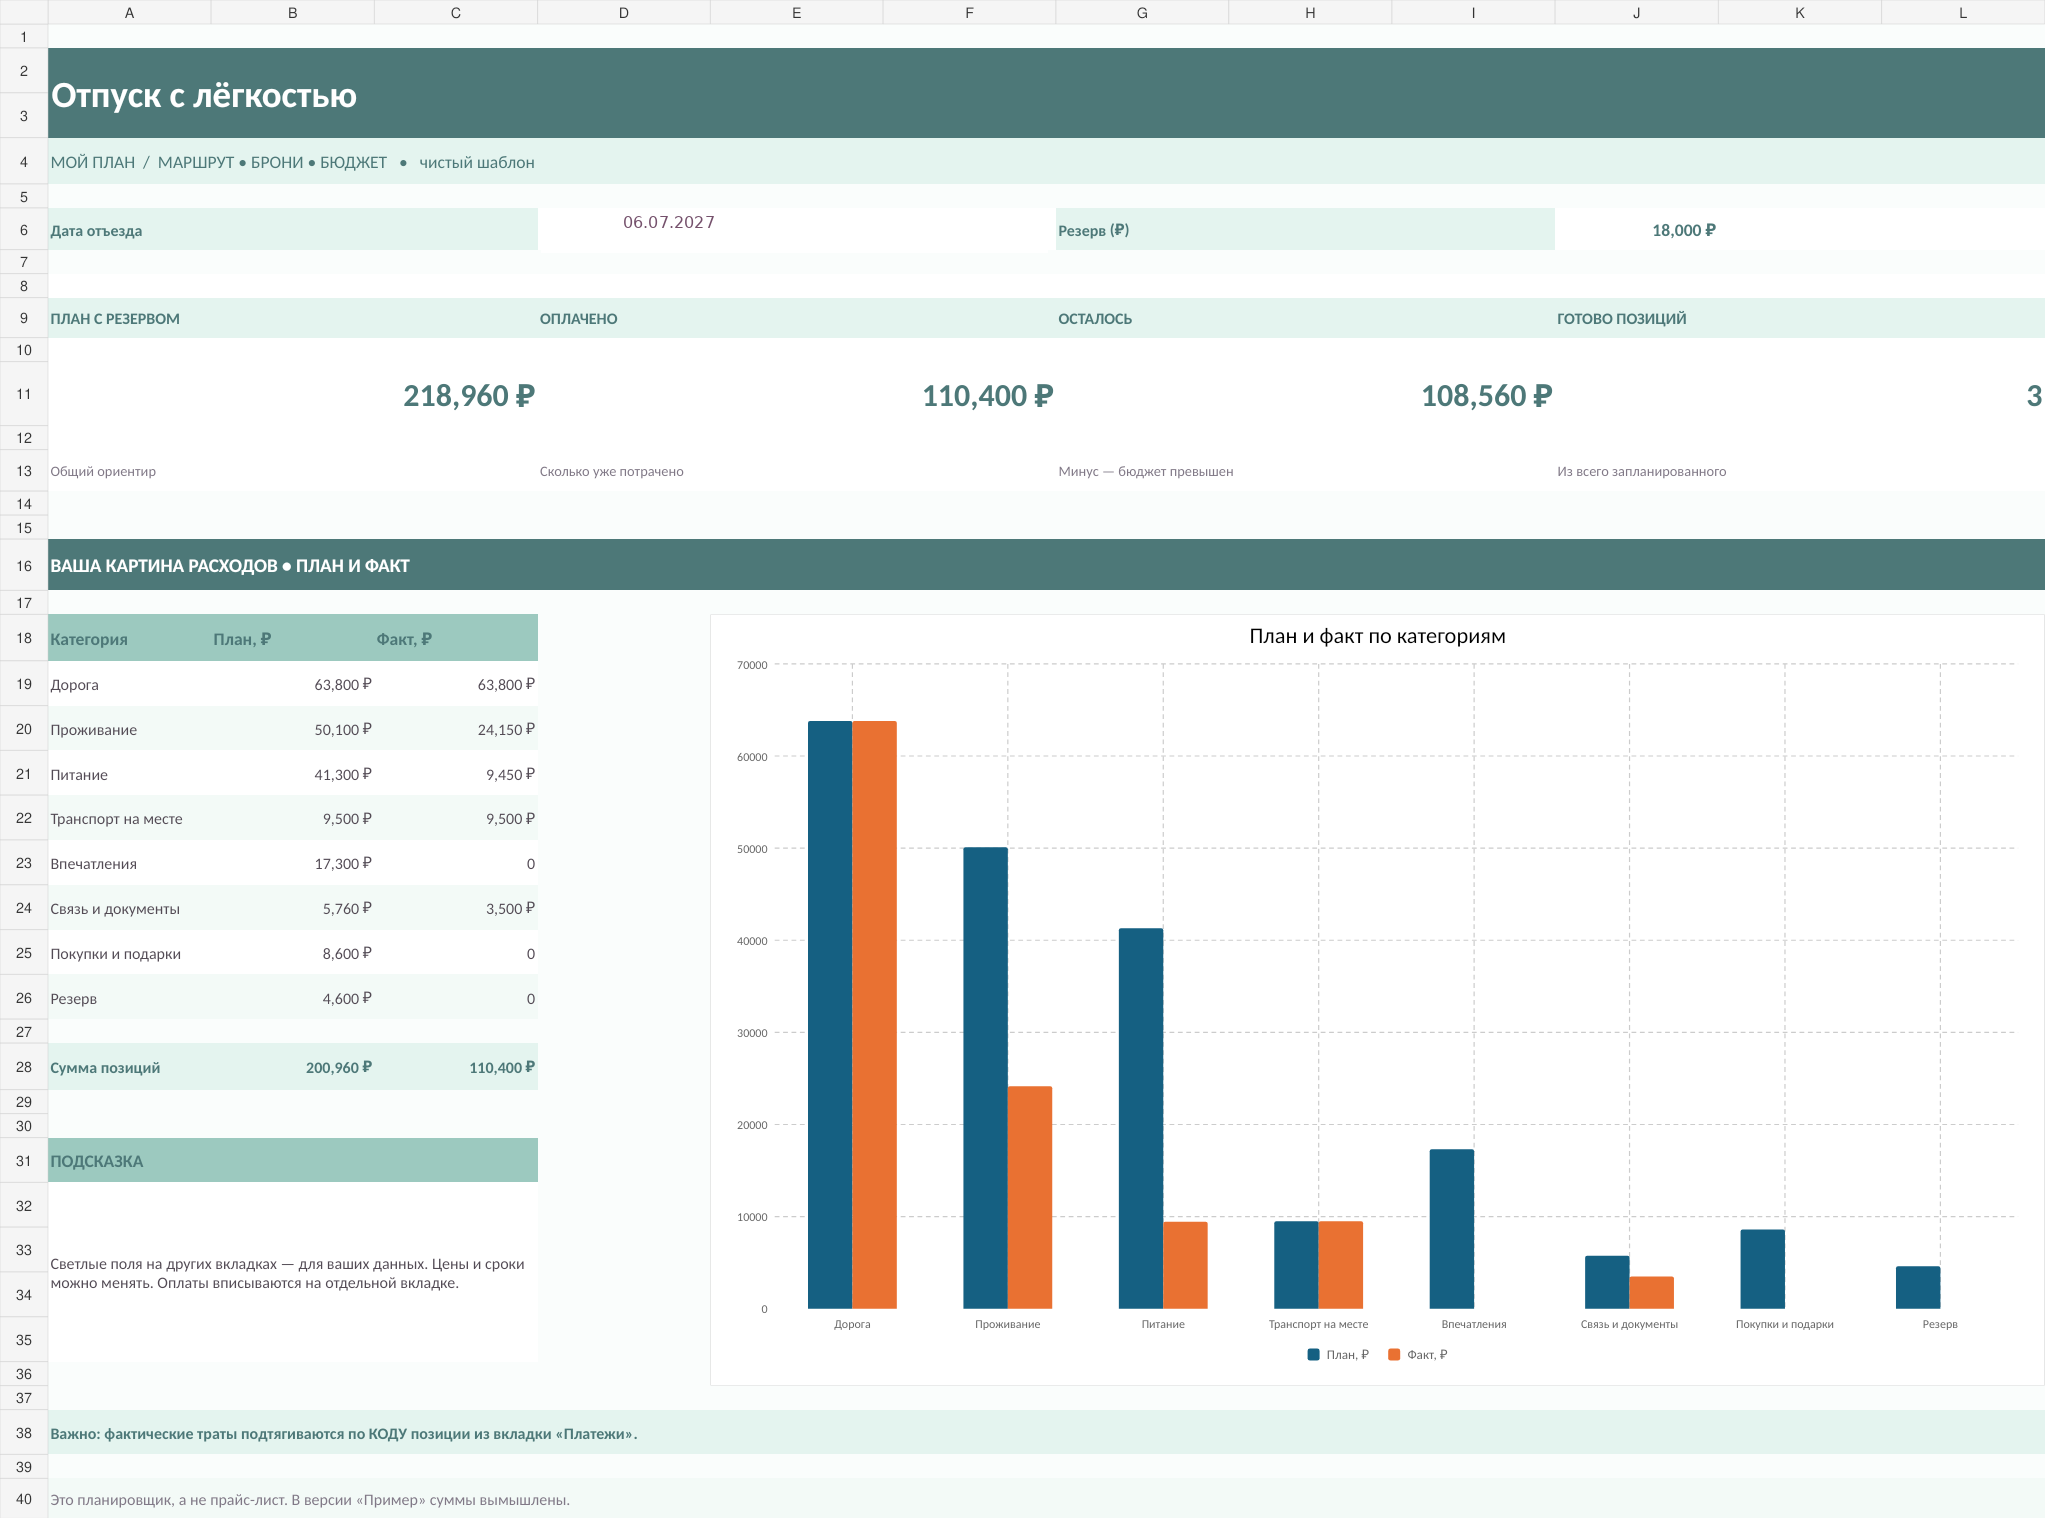Click the chart title План и факт по категориям
This screenshot has width=2045, height=1518.
point(1377,636)
